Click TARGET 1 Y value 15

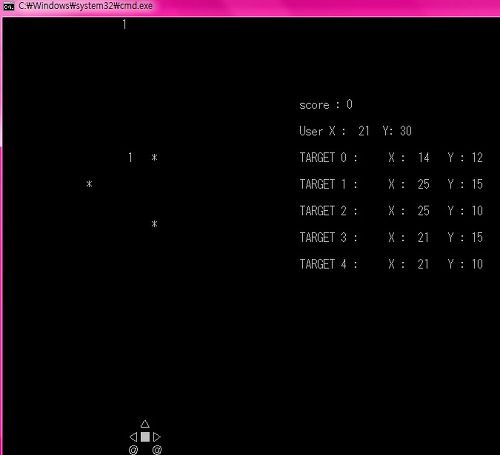(477, 184)
